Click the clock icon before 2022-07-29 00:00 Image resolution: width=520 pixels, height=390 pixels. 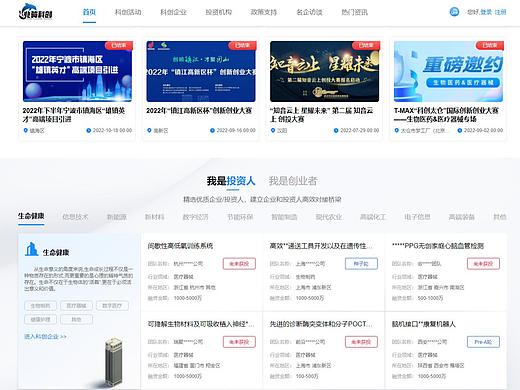click(336, 130)
